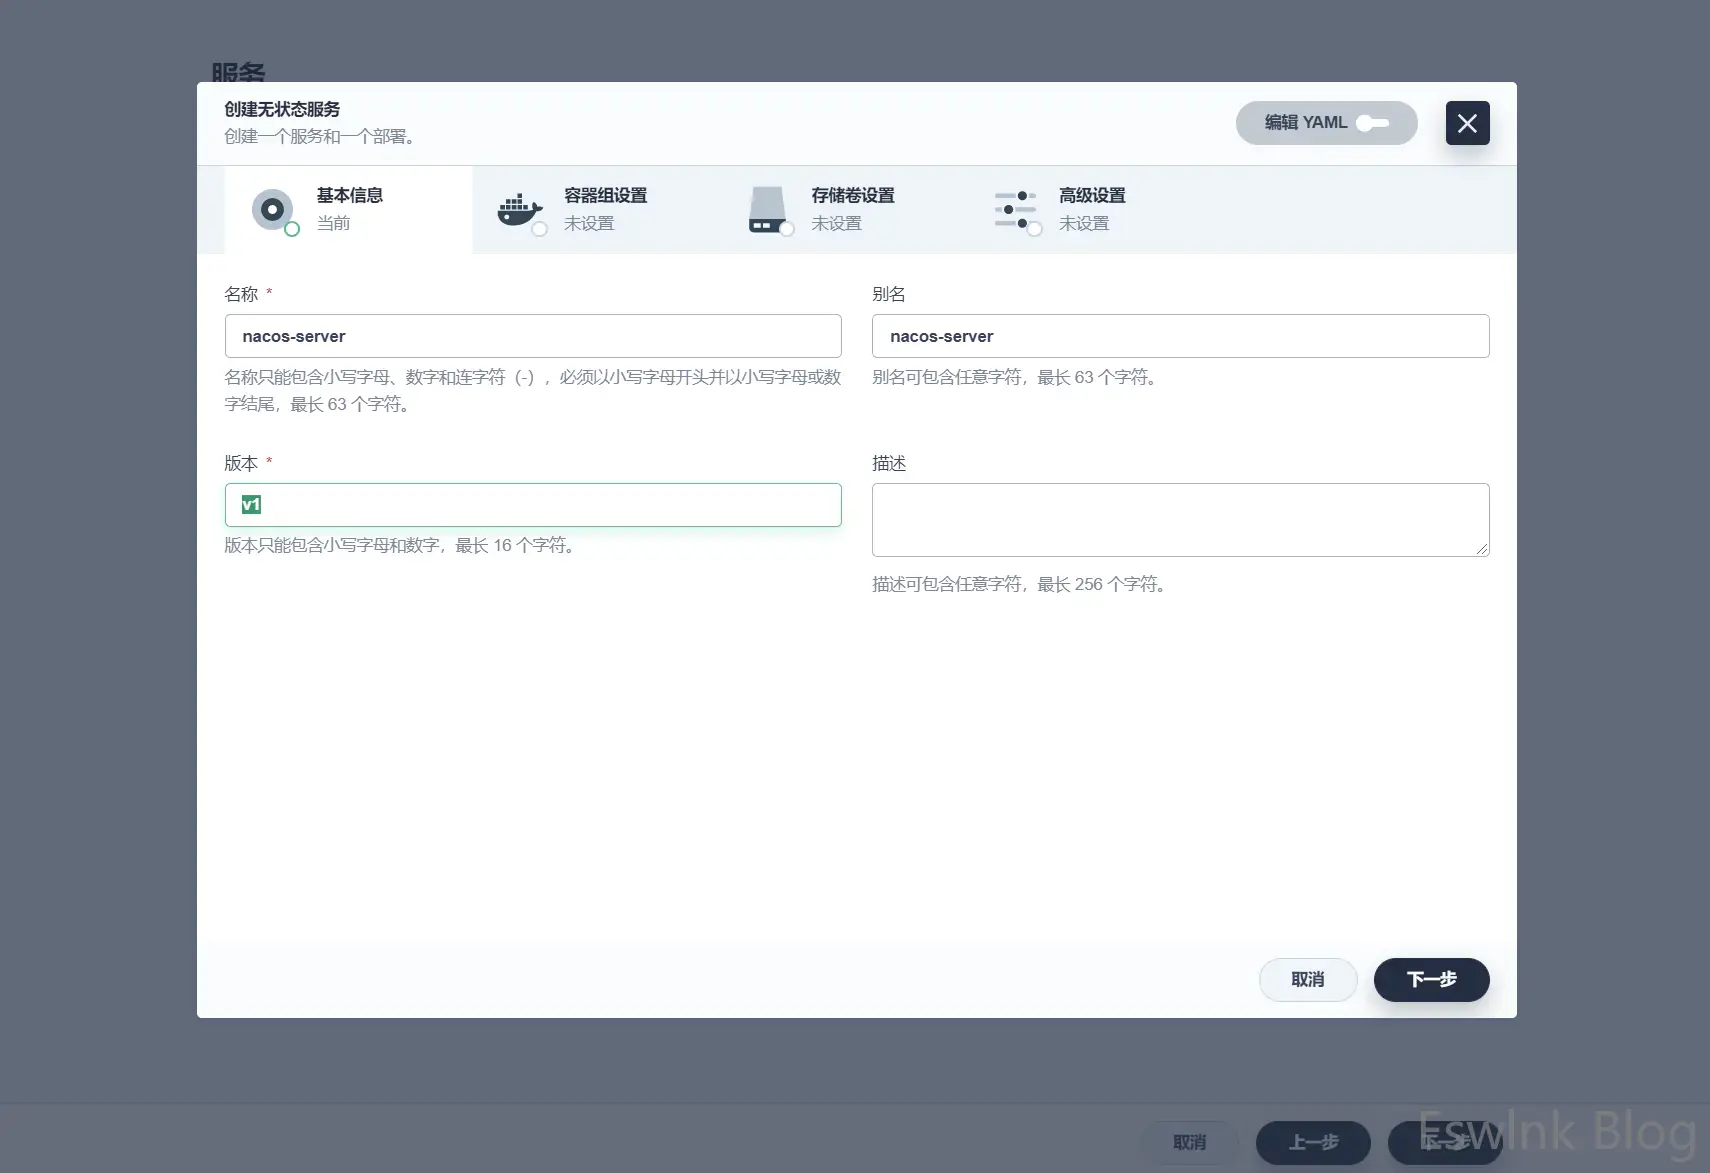Click into the 版本 input field
The image size is (1710, 1173).
tap(533, 505)
